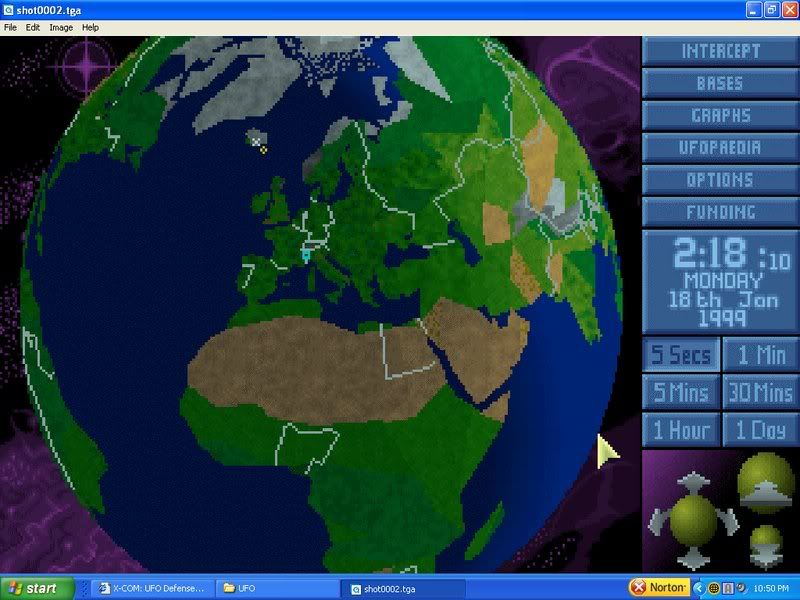This screenshot has width=800, height=600.
Task: Open the File menu
Action: tap(10, 28)
